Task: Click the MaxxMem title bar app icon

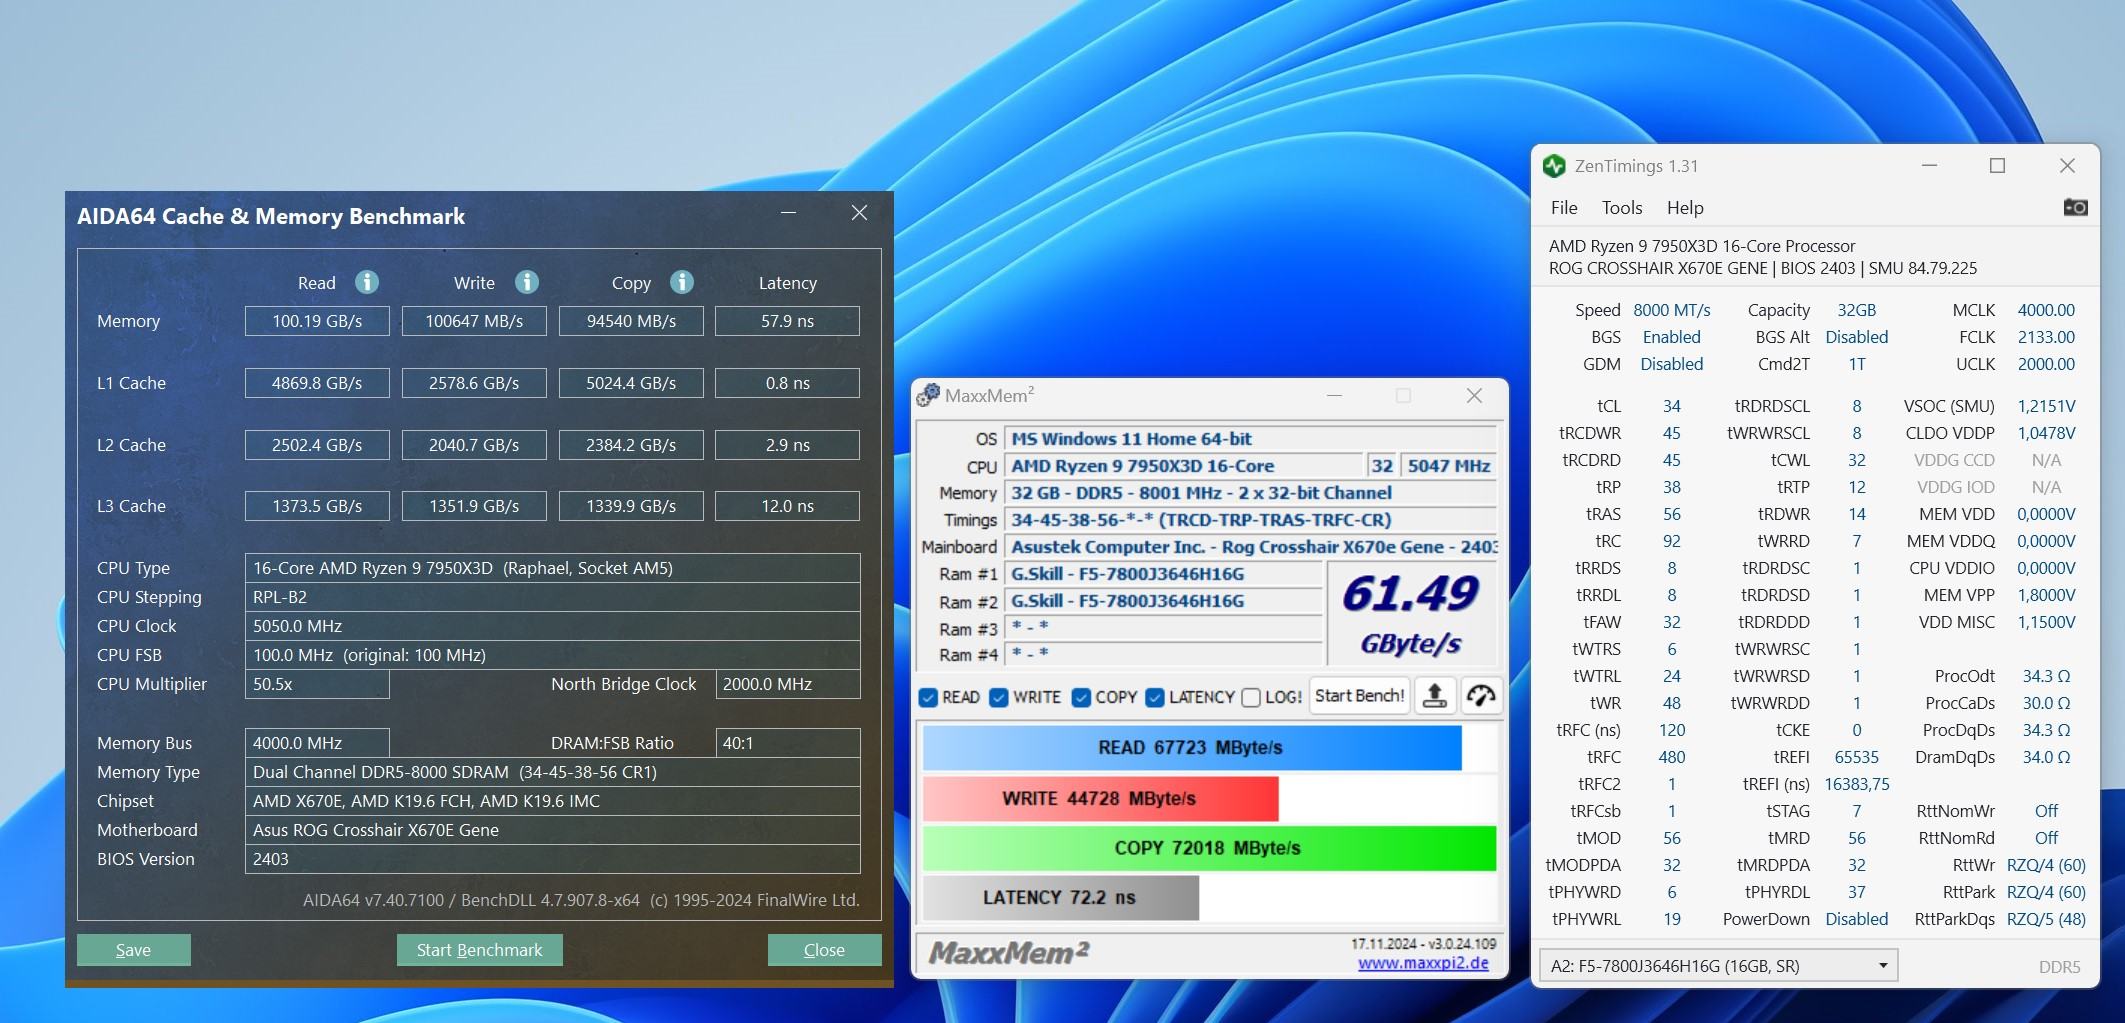Action: pyautogui.click(x=928, y=396)
